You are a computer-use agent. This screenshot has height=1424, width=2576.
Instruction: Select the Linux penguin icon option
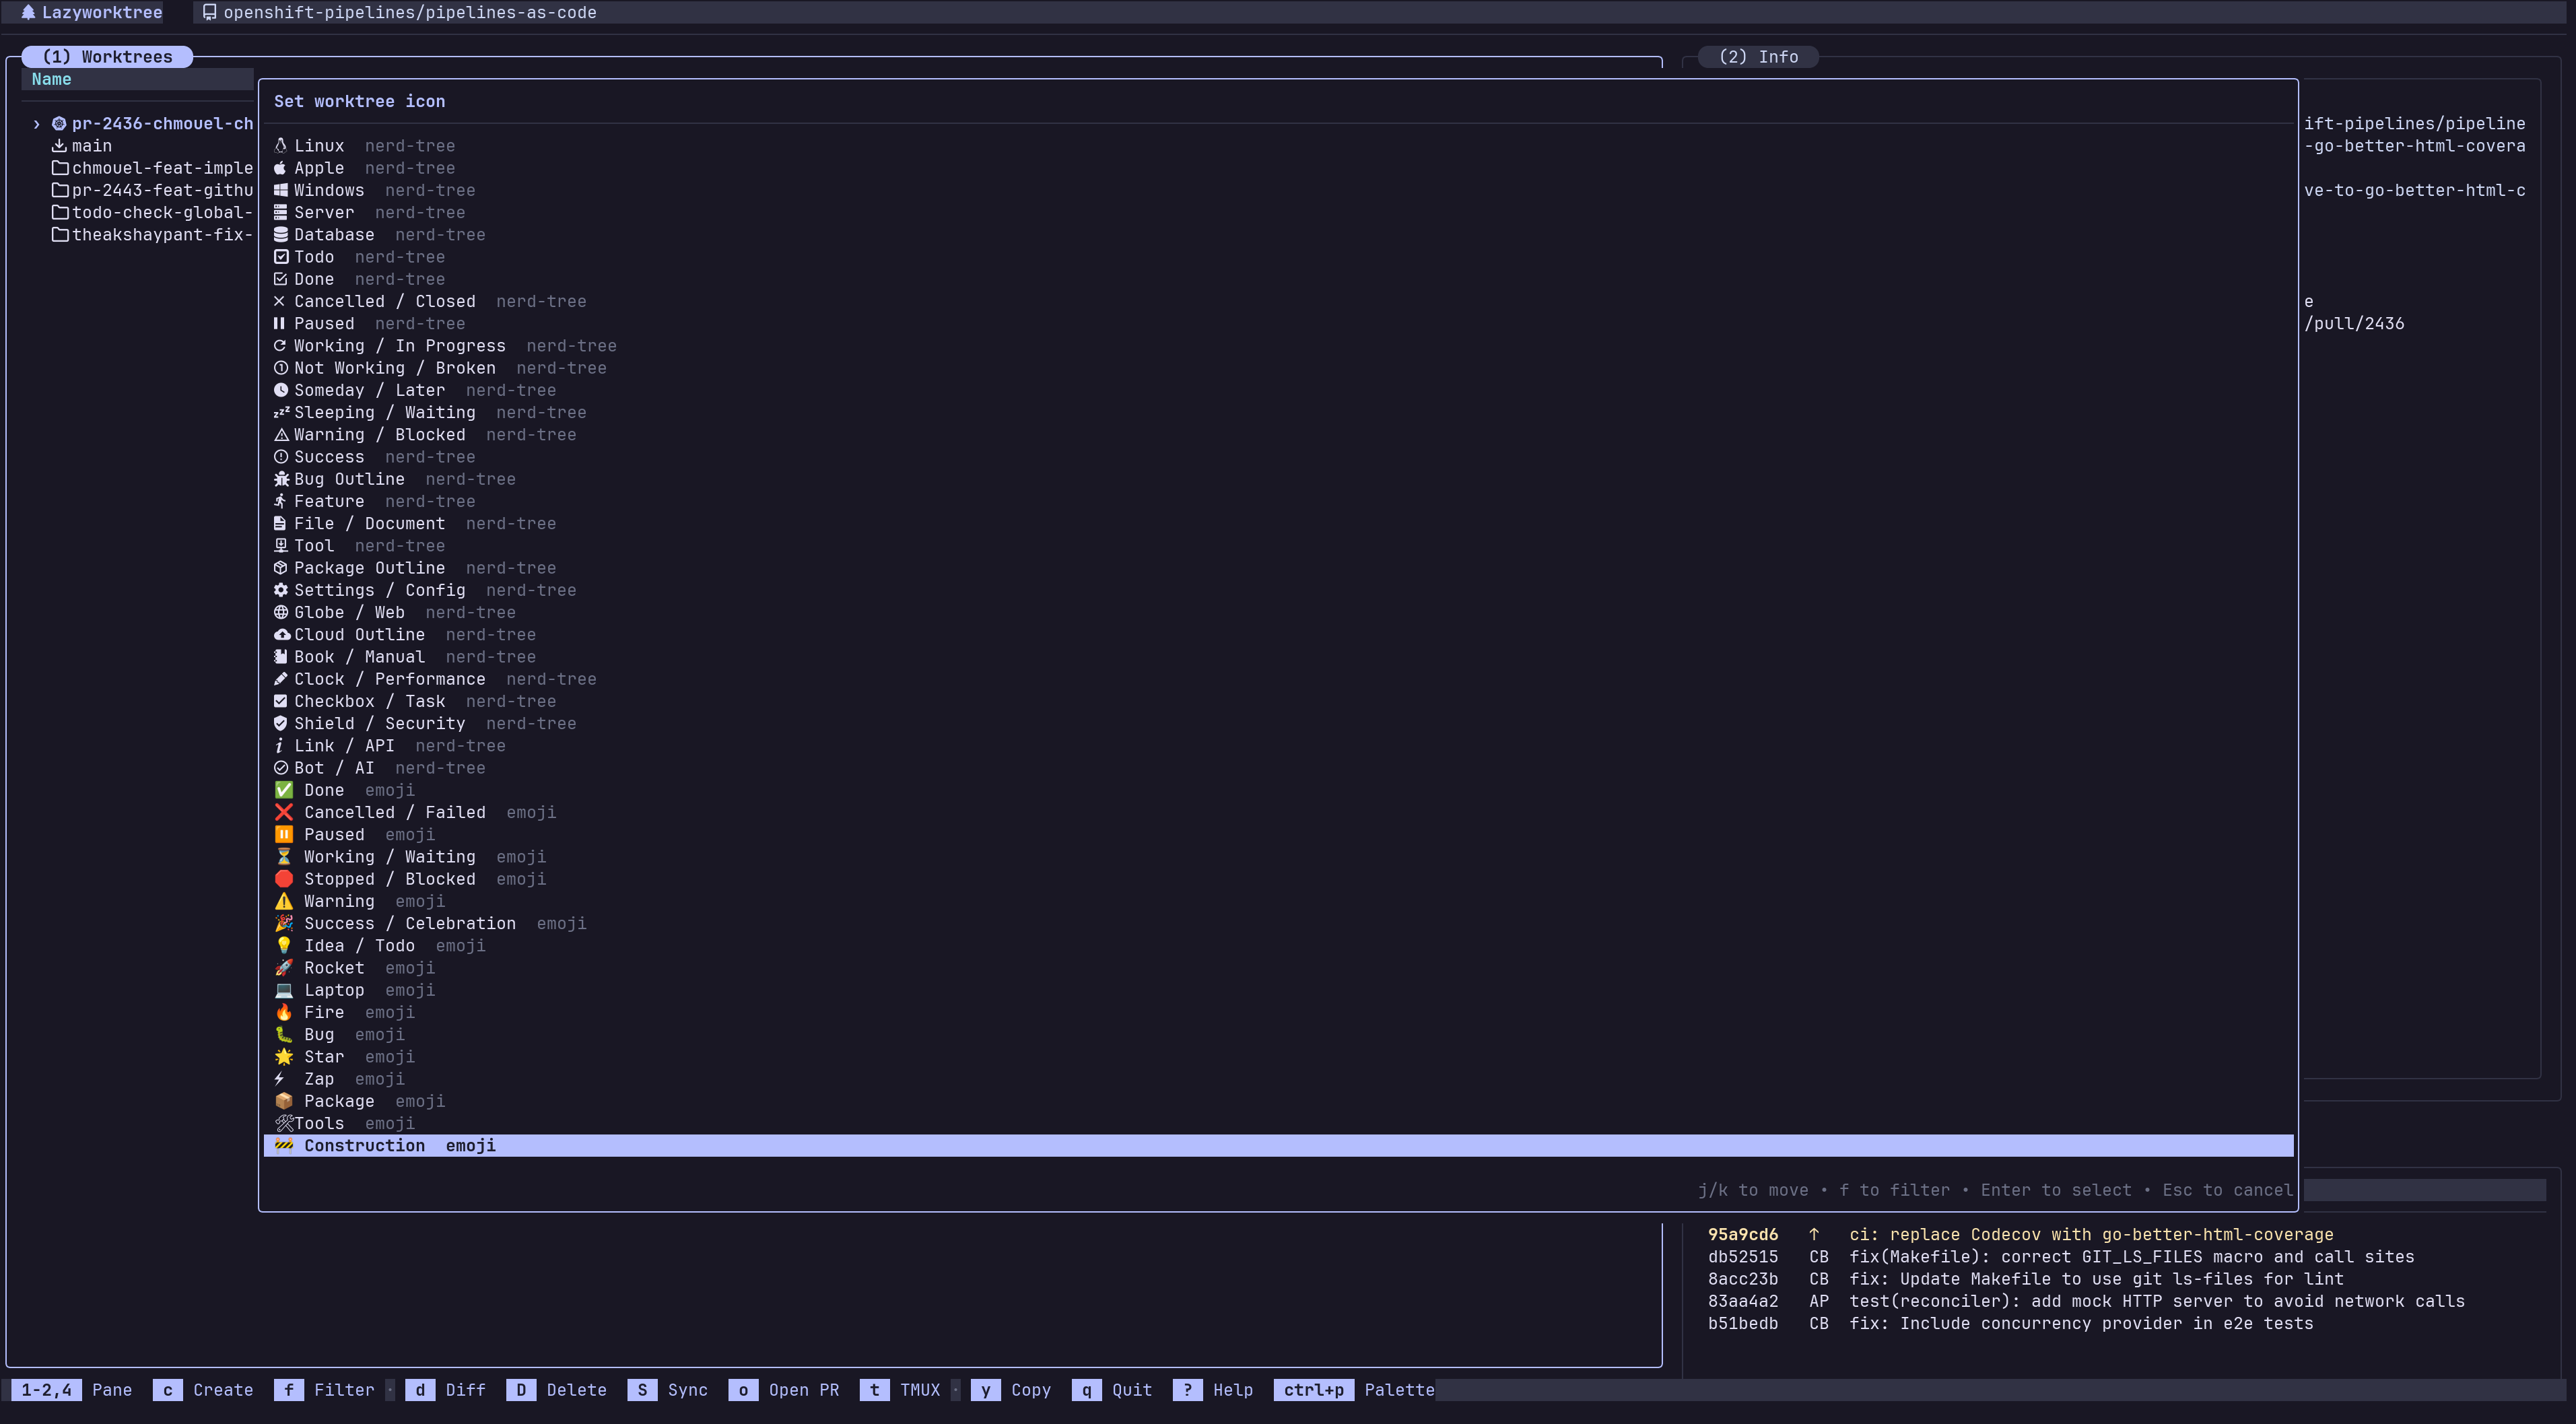[x=318, y=146]
